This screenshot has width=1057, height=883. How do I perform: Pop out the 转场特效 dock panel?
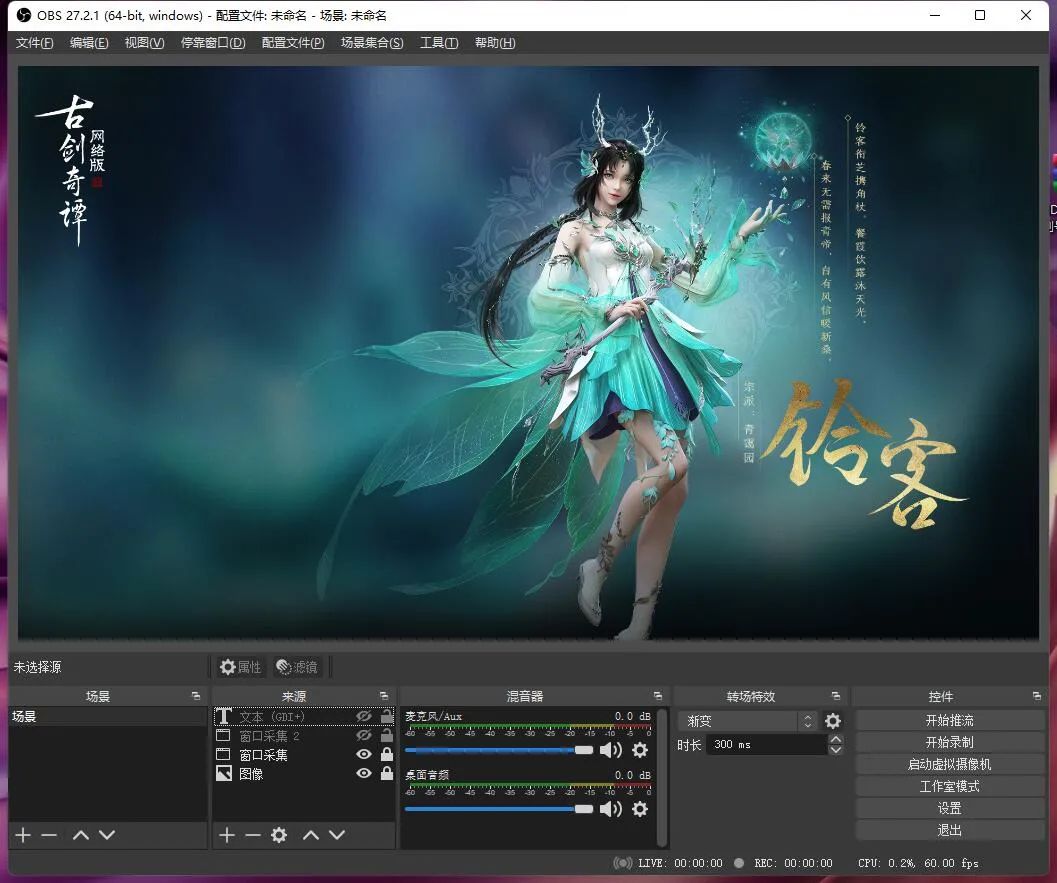pyautogui.click(x=836, y=696)
